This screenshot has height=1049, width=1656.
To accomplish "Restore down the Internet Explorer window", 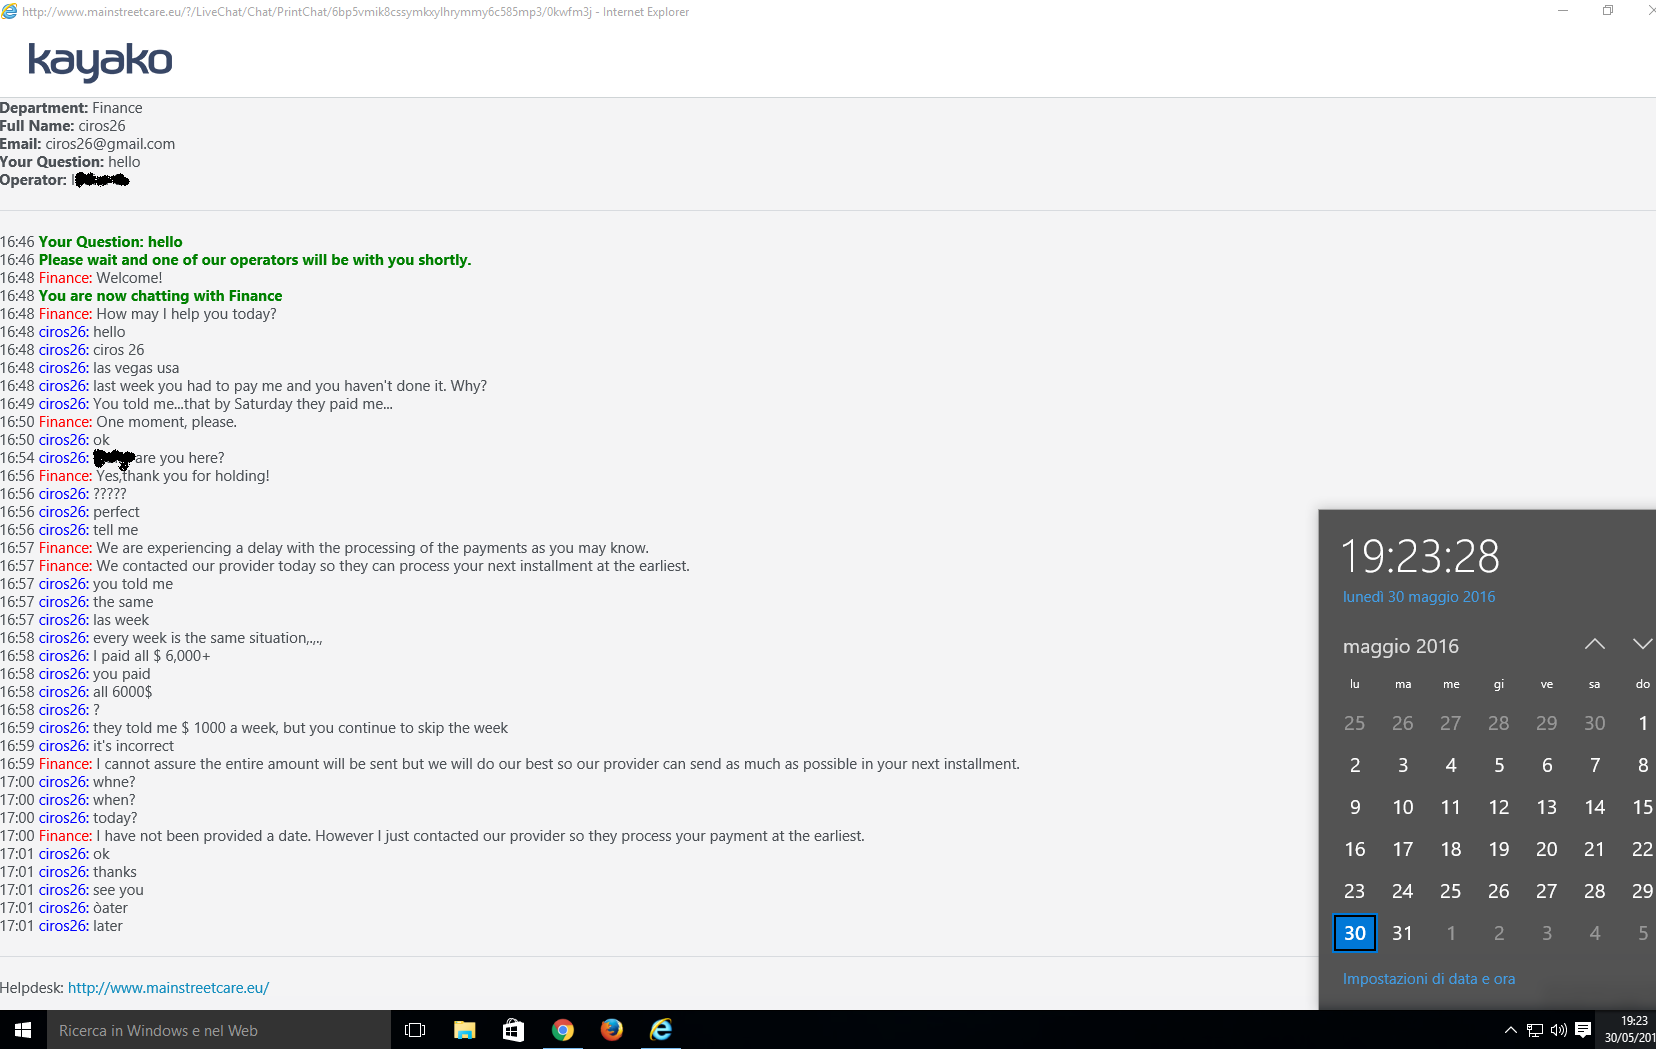I will [x=1608, y=11].
